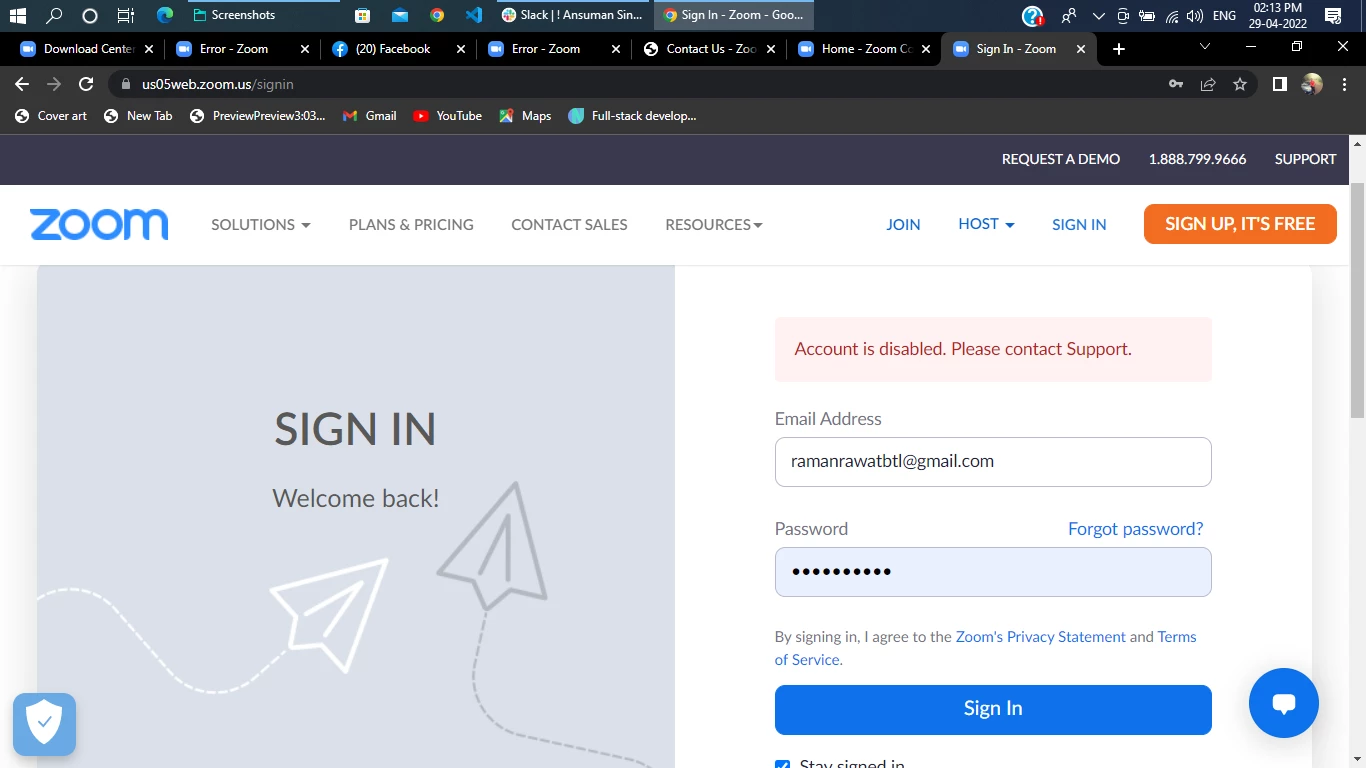
Task: Open the Maps bookmark
Action: [x=525, y=116]
